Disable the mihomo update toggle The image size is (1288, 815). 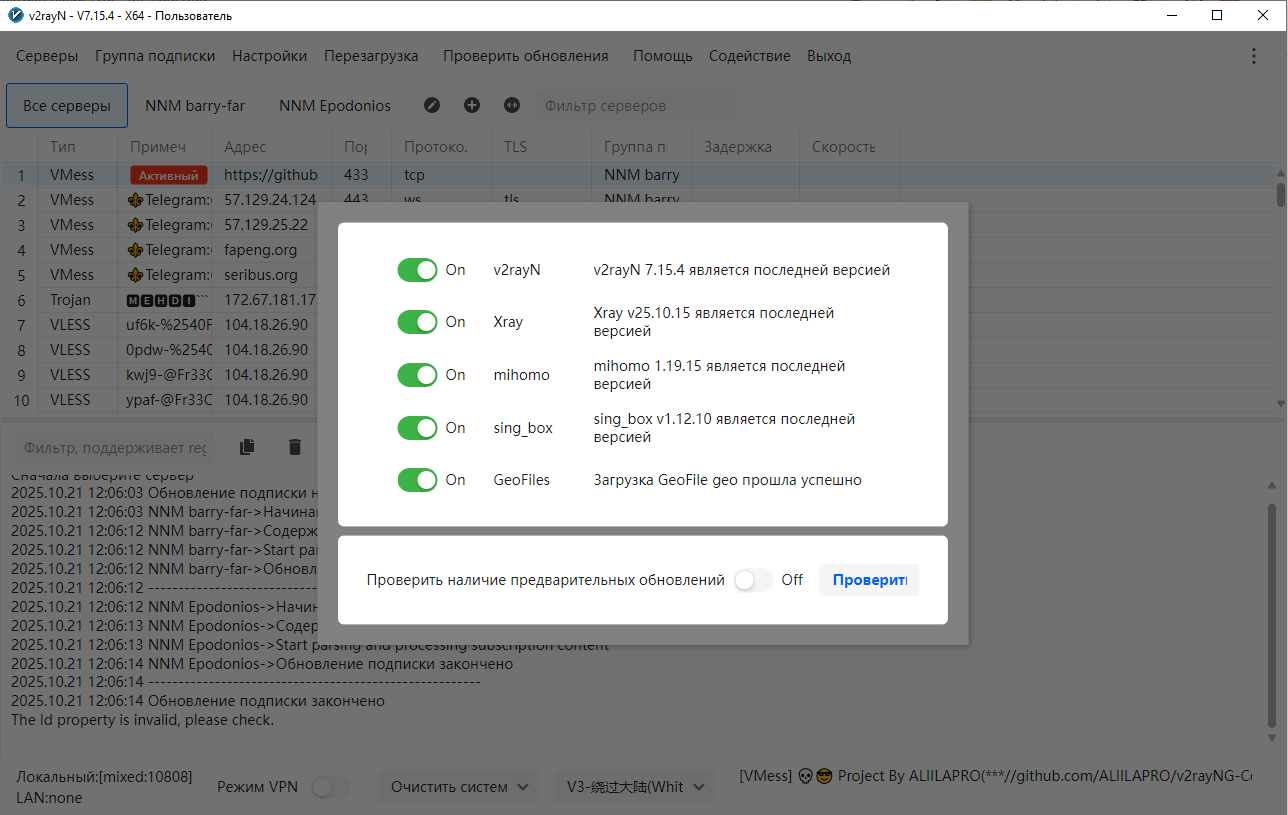pyautogui.click(x=417, y=375)
